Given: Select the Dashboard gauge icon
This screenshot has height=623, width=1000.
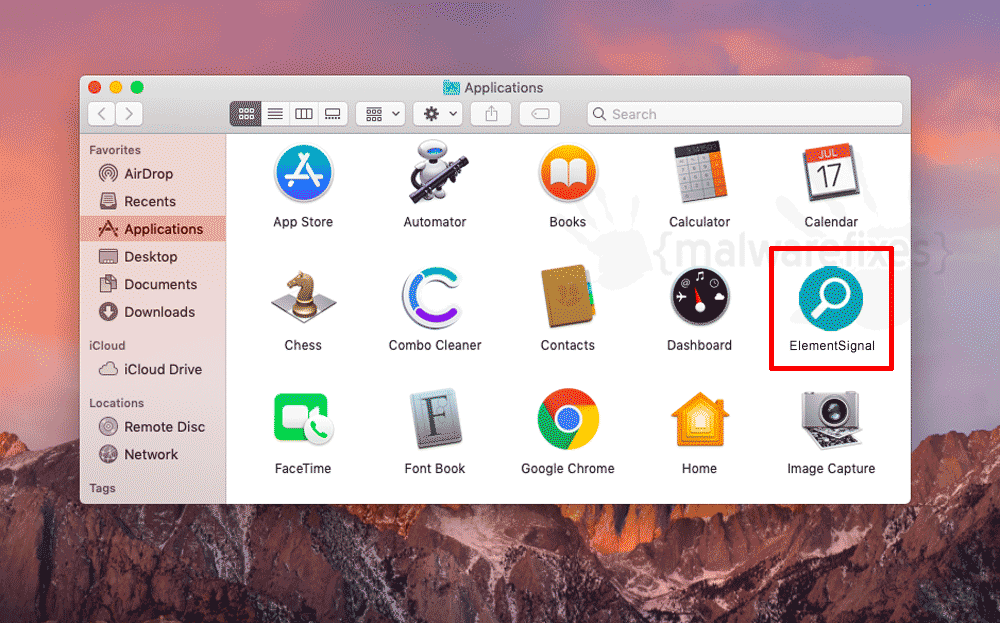Looking at the screenshot, I should point(700,297).
